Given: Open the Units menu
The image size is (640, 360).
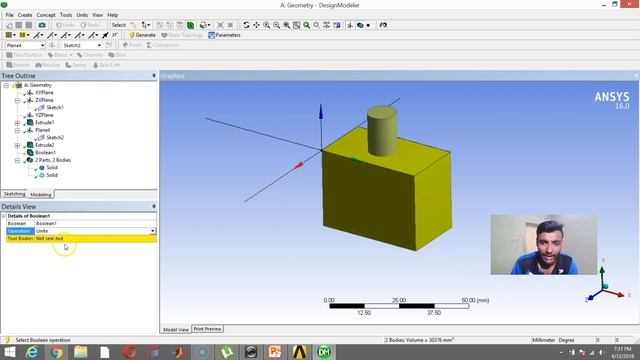Looking at the screenshot, I should [82, 15].
